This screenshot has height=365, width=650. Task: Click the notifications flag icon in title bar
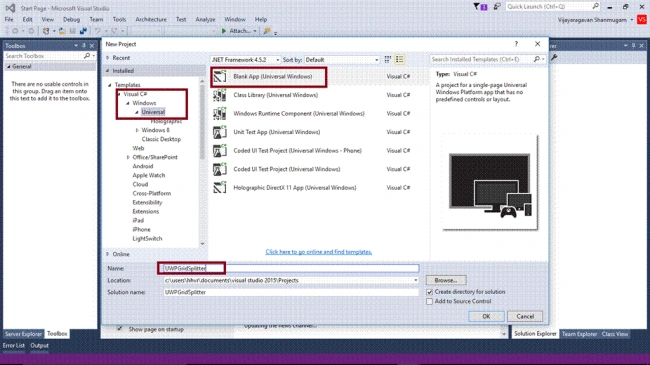[480, 7]
